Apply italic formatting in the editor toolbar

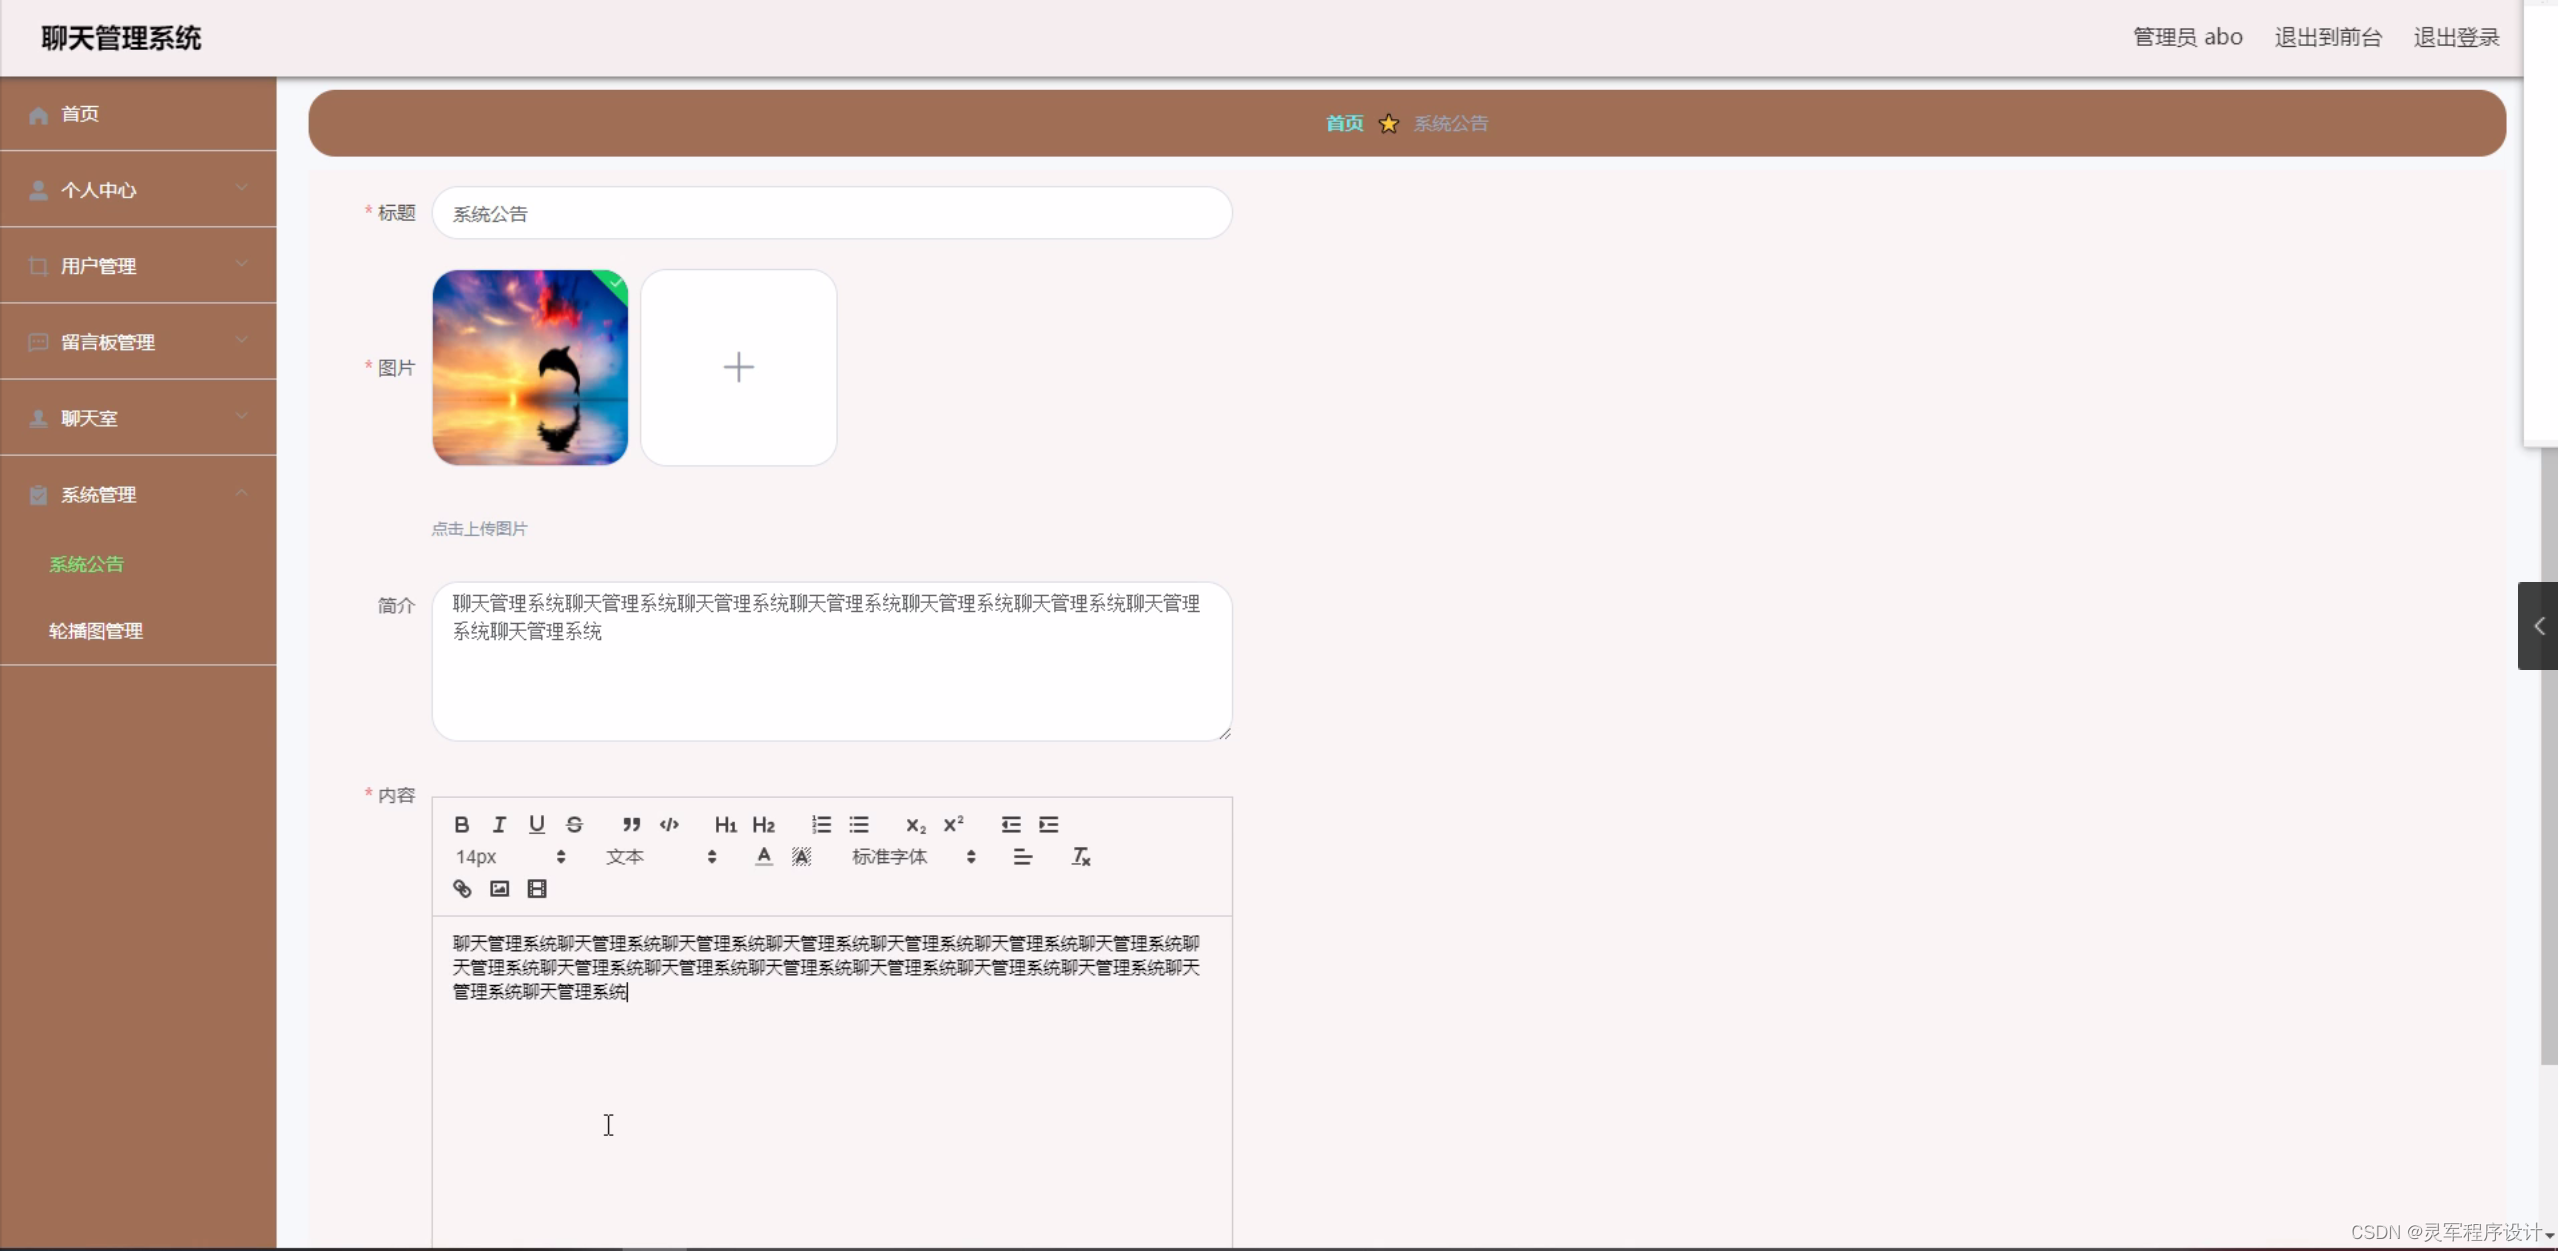pos(499,824)
